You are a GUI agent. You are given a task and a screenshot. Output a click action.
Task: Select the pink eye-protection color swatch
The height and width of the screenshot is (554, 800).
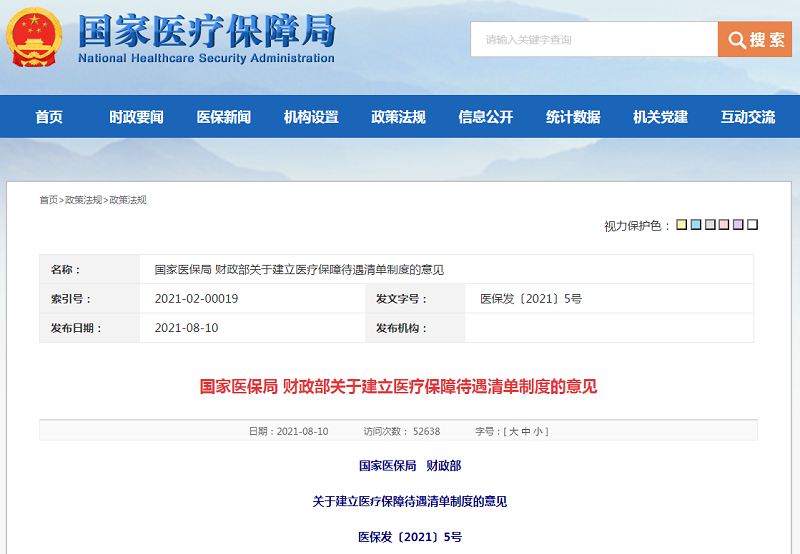(x=724, y=224)
